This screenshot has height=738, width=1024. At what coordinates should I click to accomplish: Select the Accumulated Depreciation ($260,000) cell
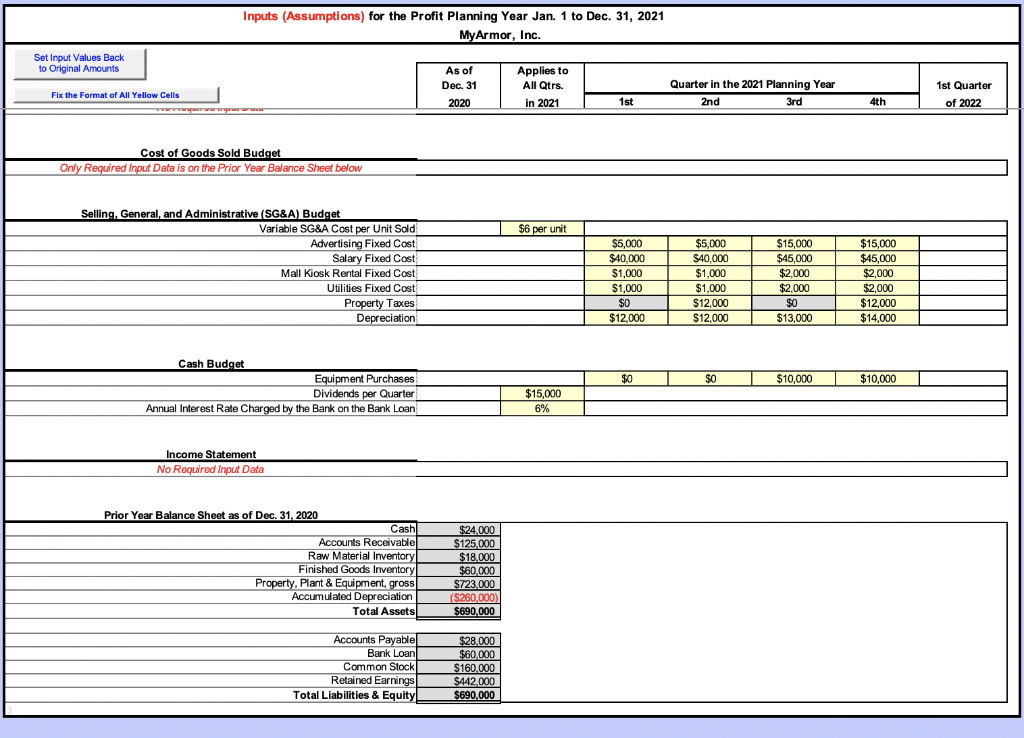[x=458, y=596]
